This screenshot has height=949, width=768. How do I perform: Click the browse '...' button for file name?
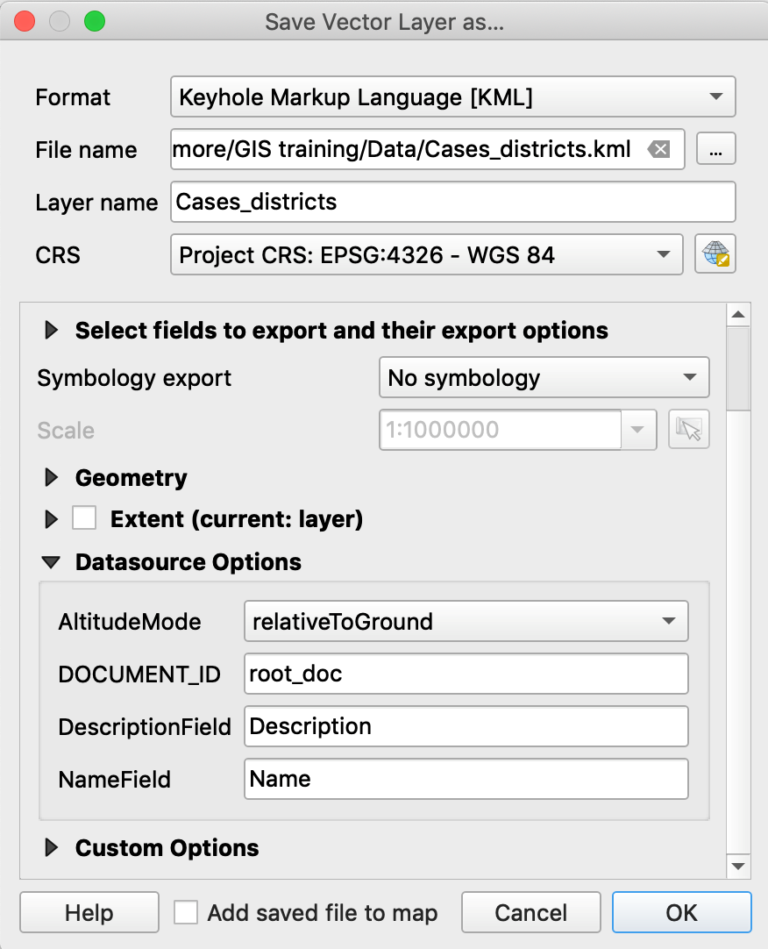[x=716, y=149]
